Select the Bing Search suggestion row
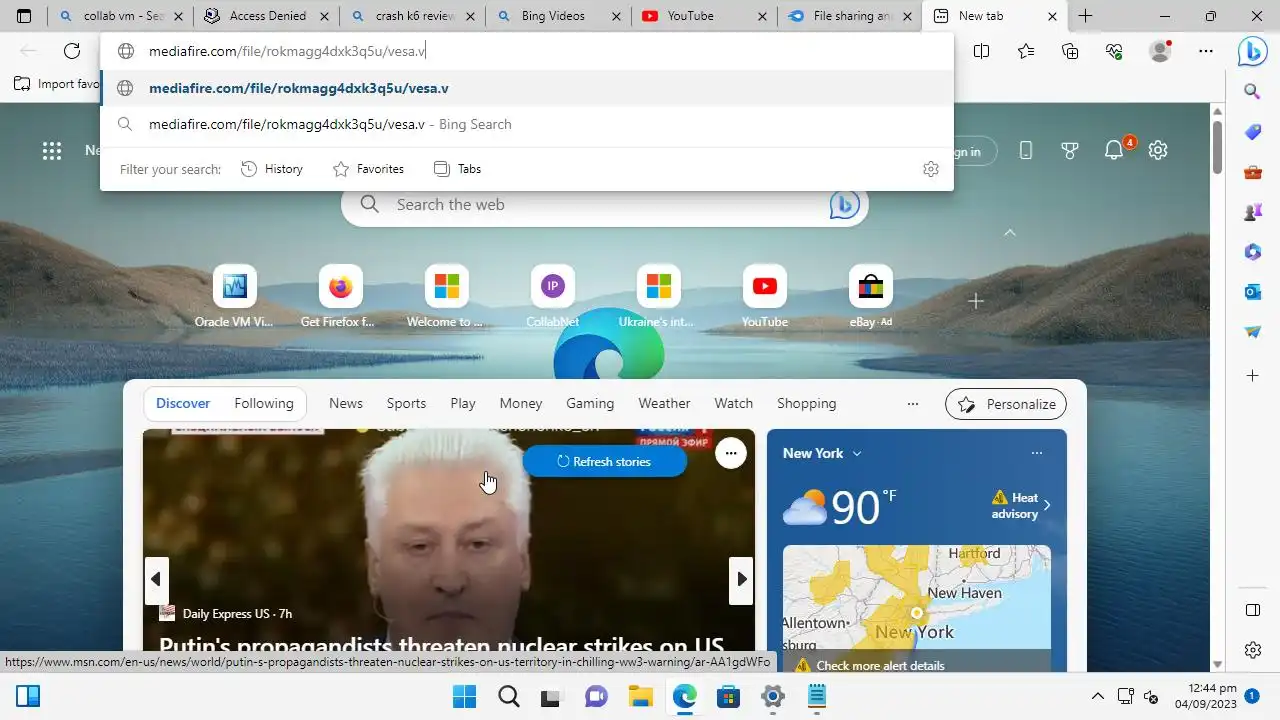 (x=527, y=124)
